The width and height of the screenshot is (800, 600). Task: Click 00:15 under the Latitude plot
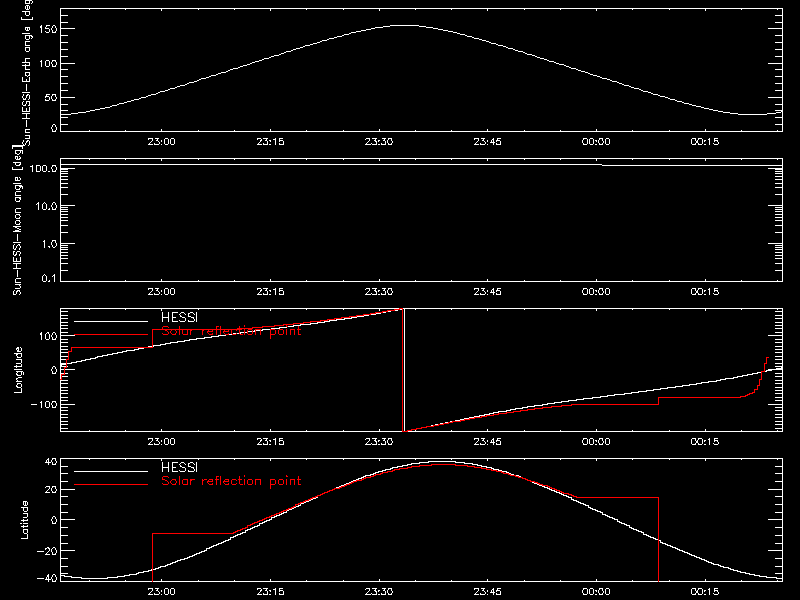click(705, 591)
